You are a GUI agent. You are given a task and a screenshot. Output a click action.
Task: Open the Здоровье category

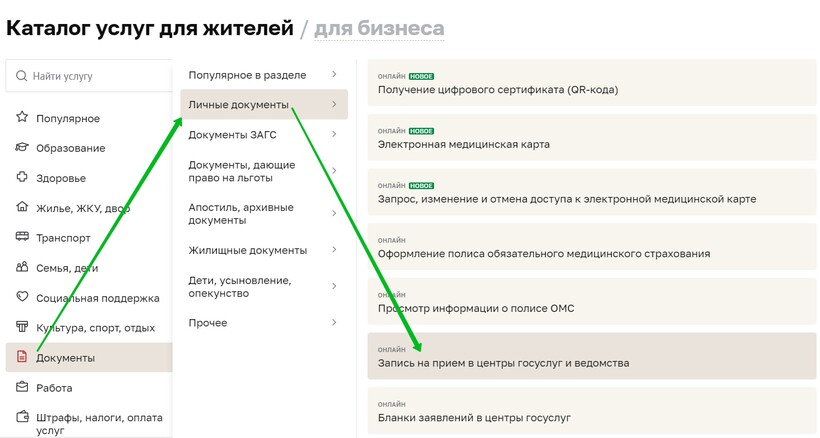61,178
